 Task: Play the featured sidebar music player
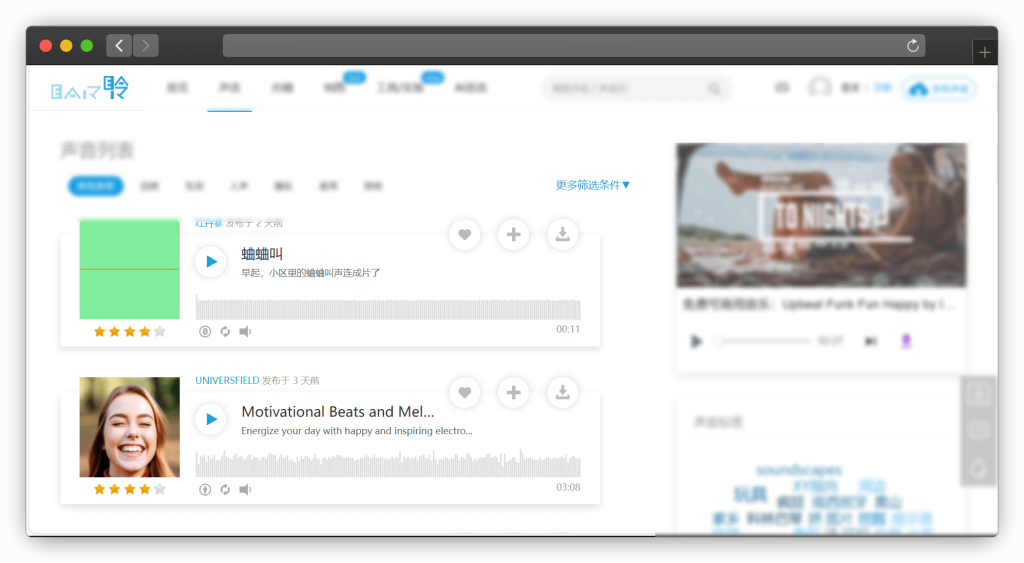click(x=696, y=341)
